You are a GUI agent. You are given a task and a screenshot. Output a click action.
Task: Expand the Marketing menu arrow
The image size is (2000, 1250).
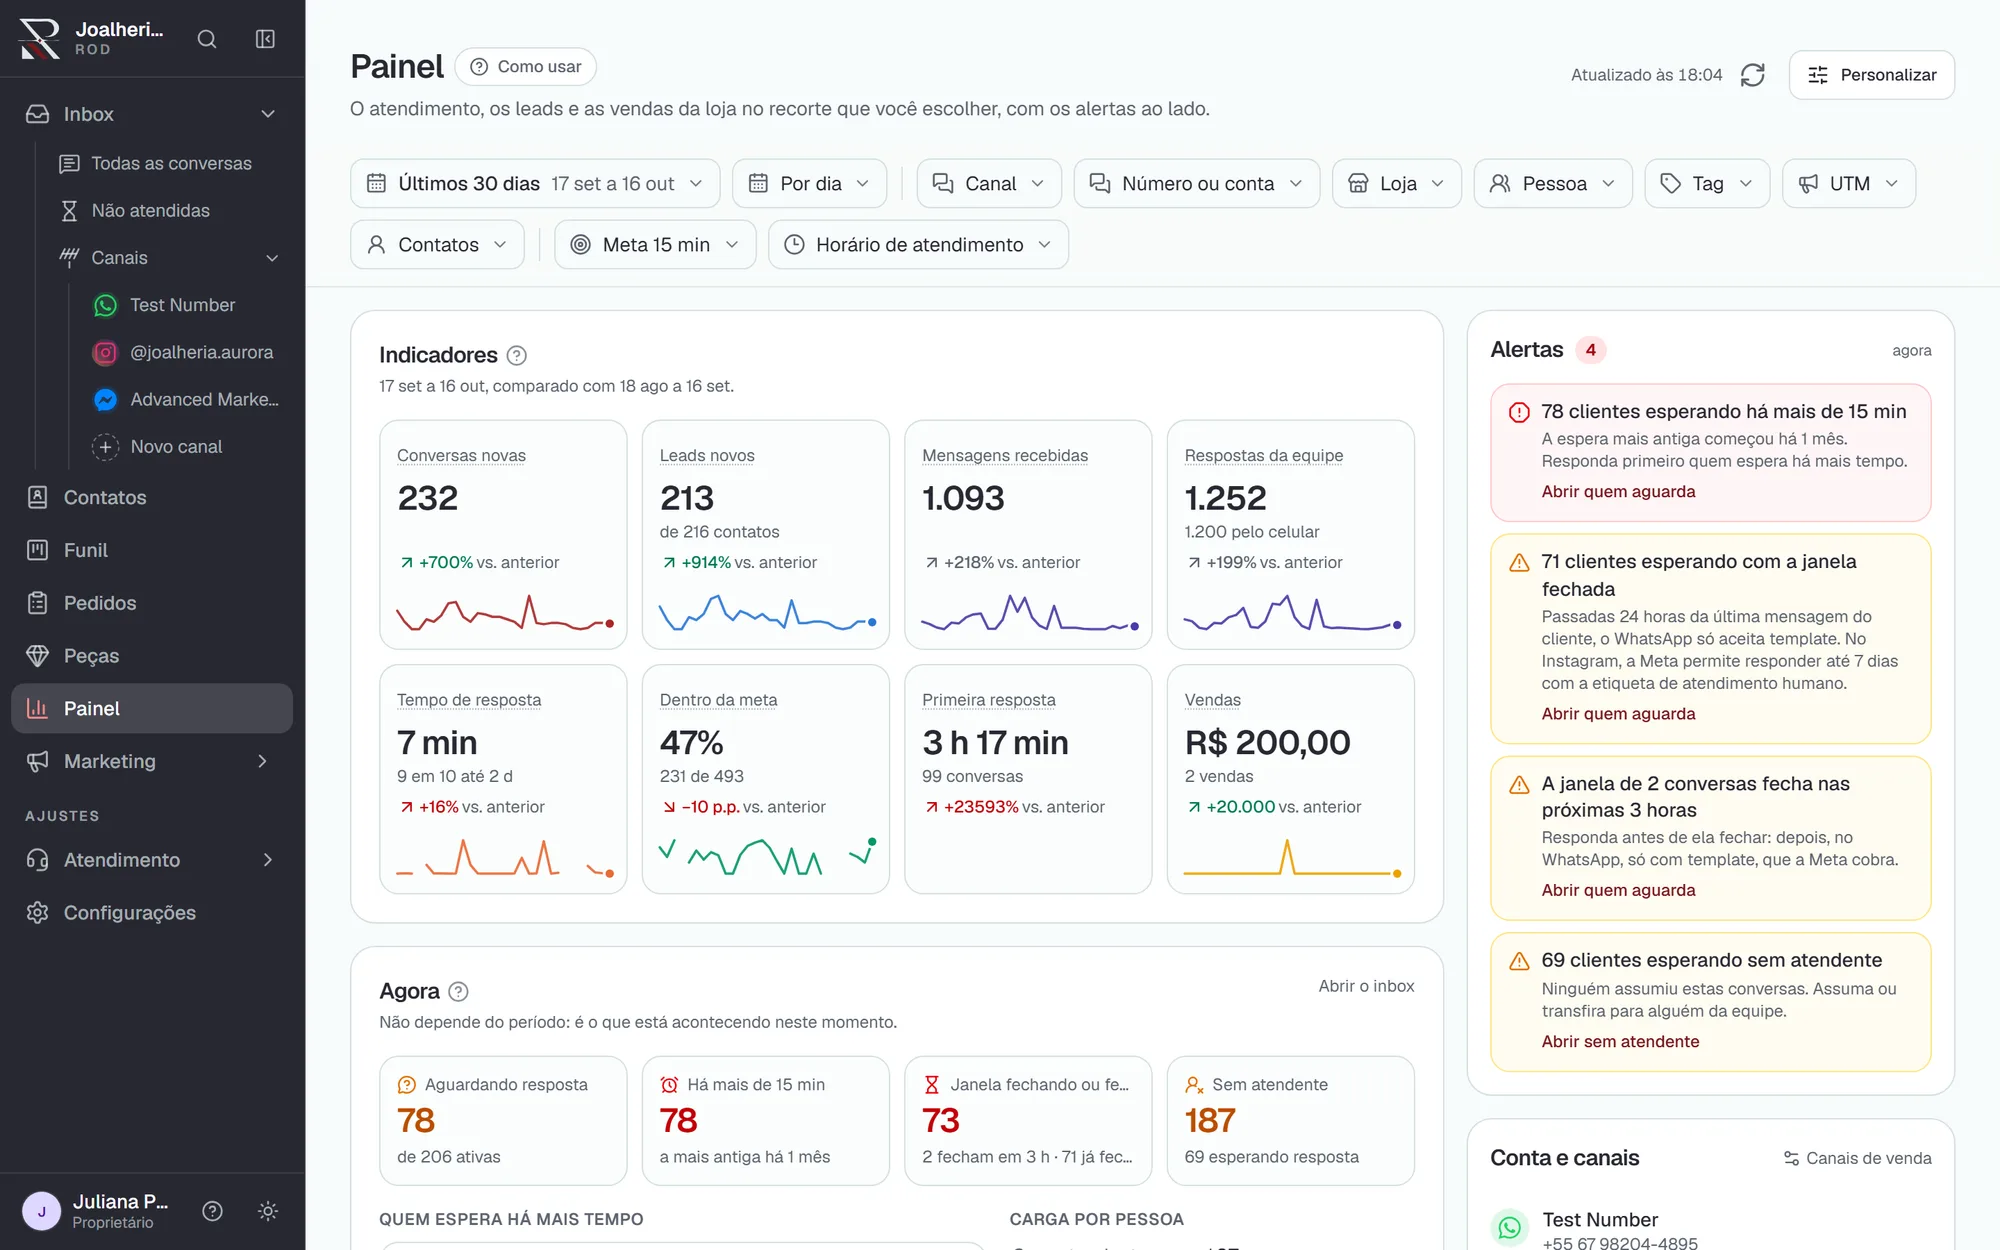(x=263, y=762)
